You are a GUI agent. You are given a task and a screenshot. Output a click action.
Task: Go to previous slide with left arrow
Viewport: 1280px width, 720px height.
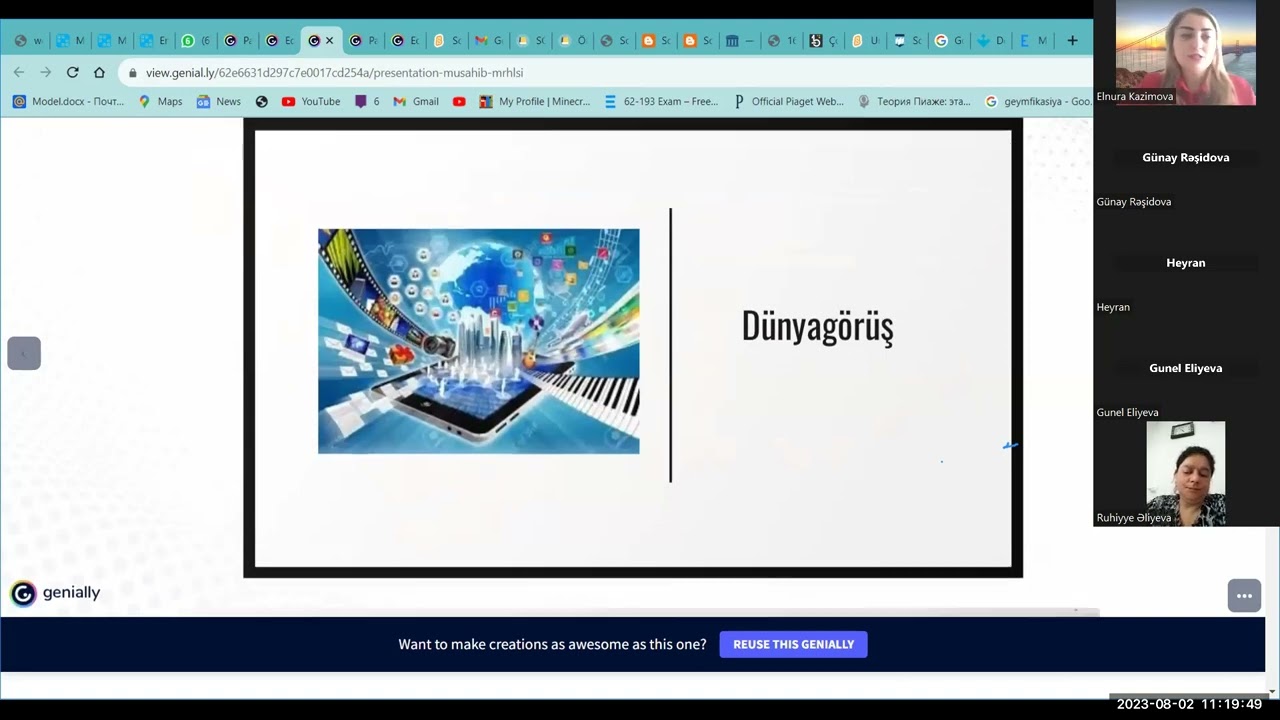pyautogui.click(x=24, y=353)
